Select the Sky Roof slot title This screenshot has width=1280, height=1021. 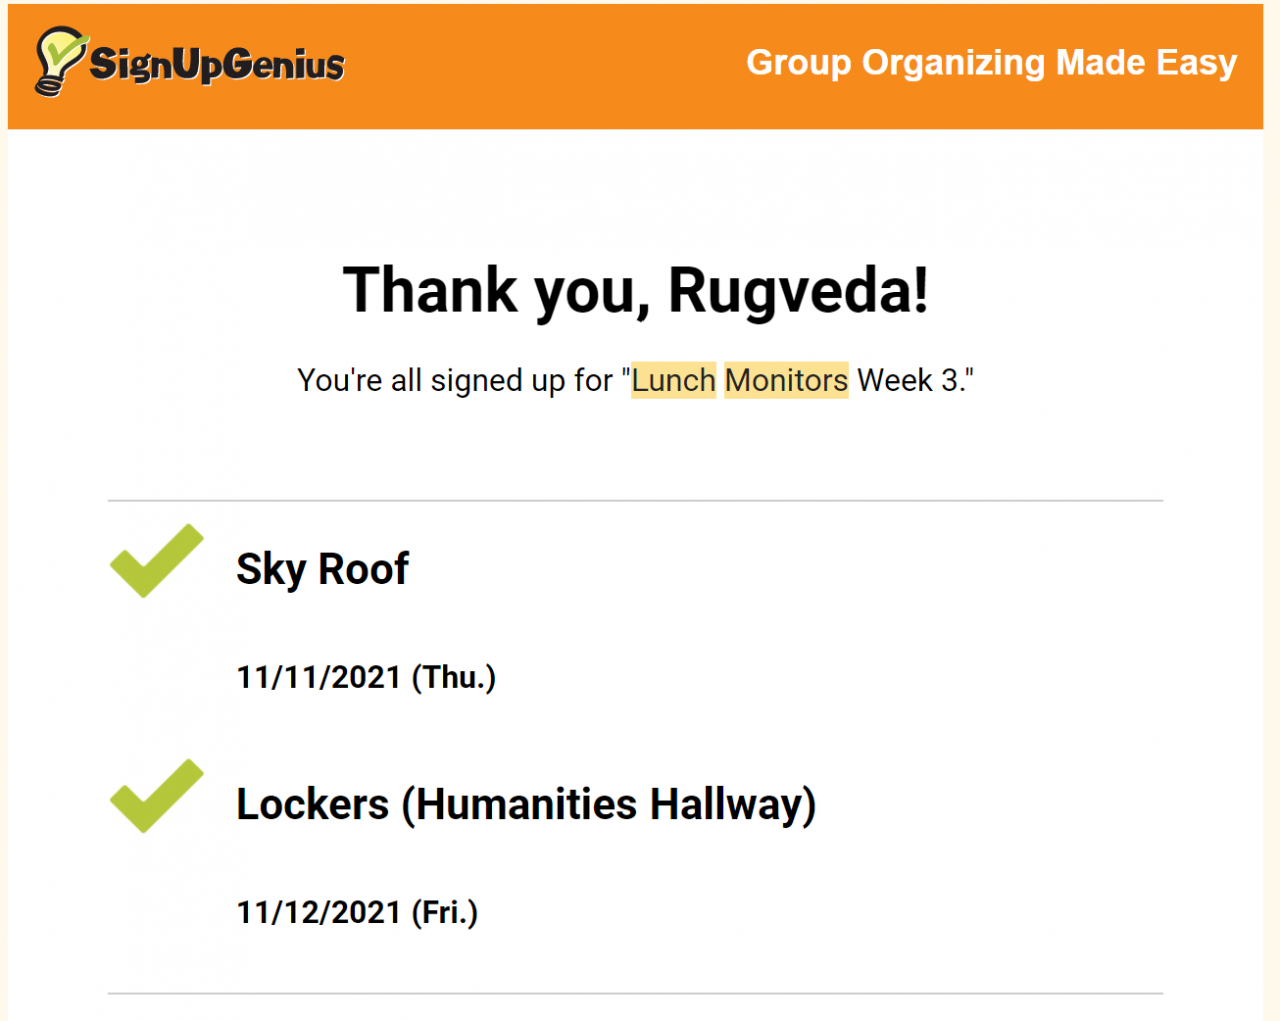point(322,569)
